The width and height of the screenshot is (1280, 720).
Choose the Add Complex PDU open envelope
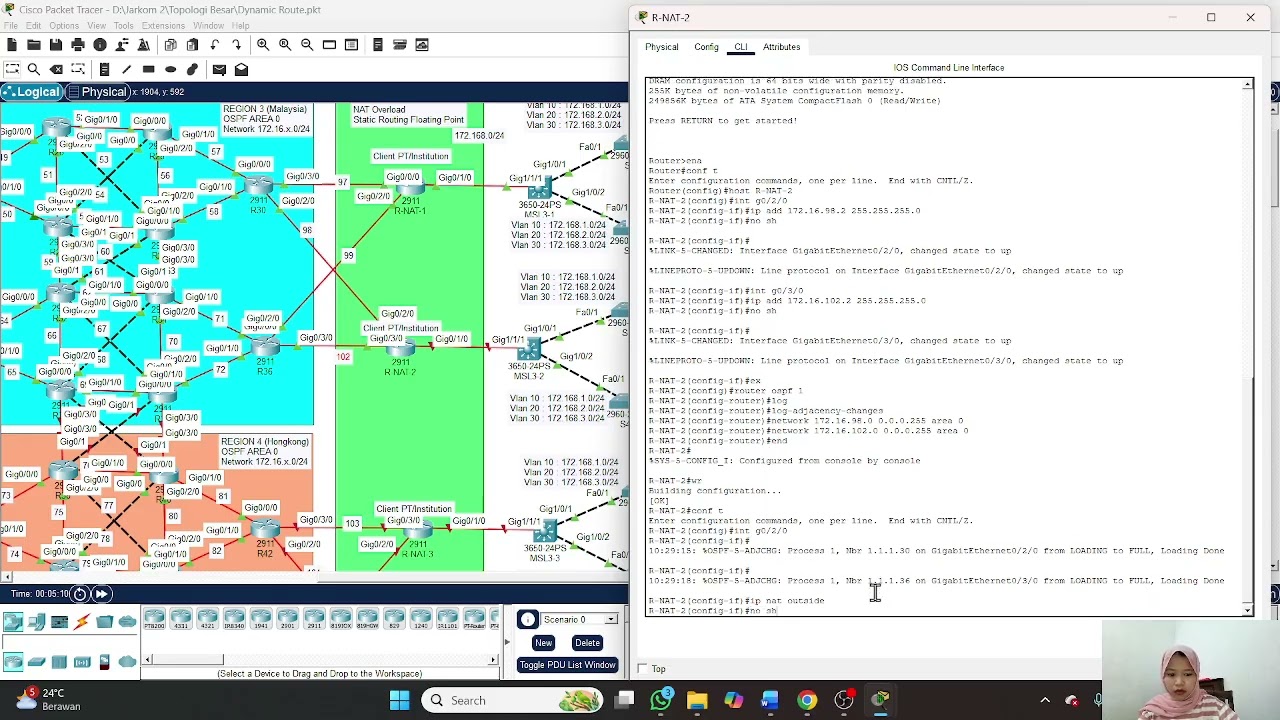(x=241, y=69)
